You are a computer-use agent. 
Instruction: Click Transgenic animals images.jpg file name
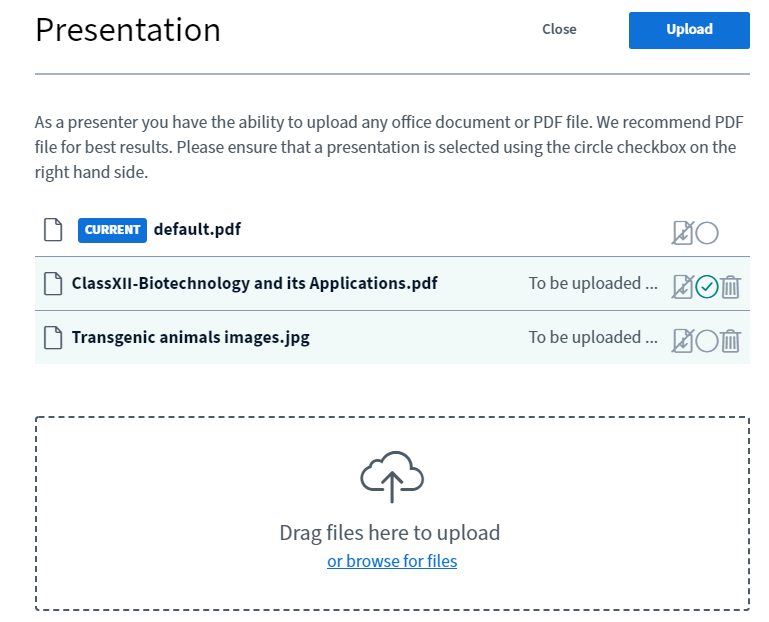point(191,337)
